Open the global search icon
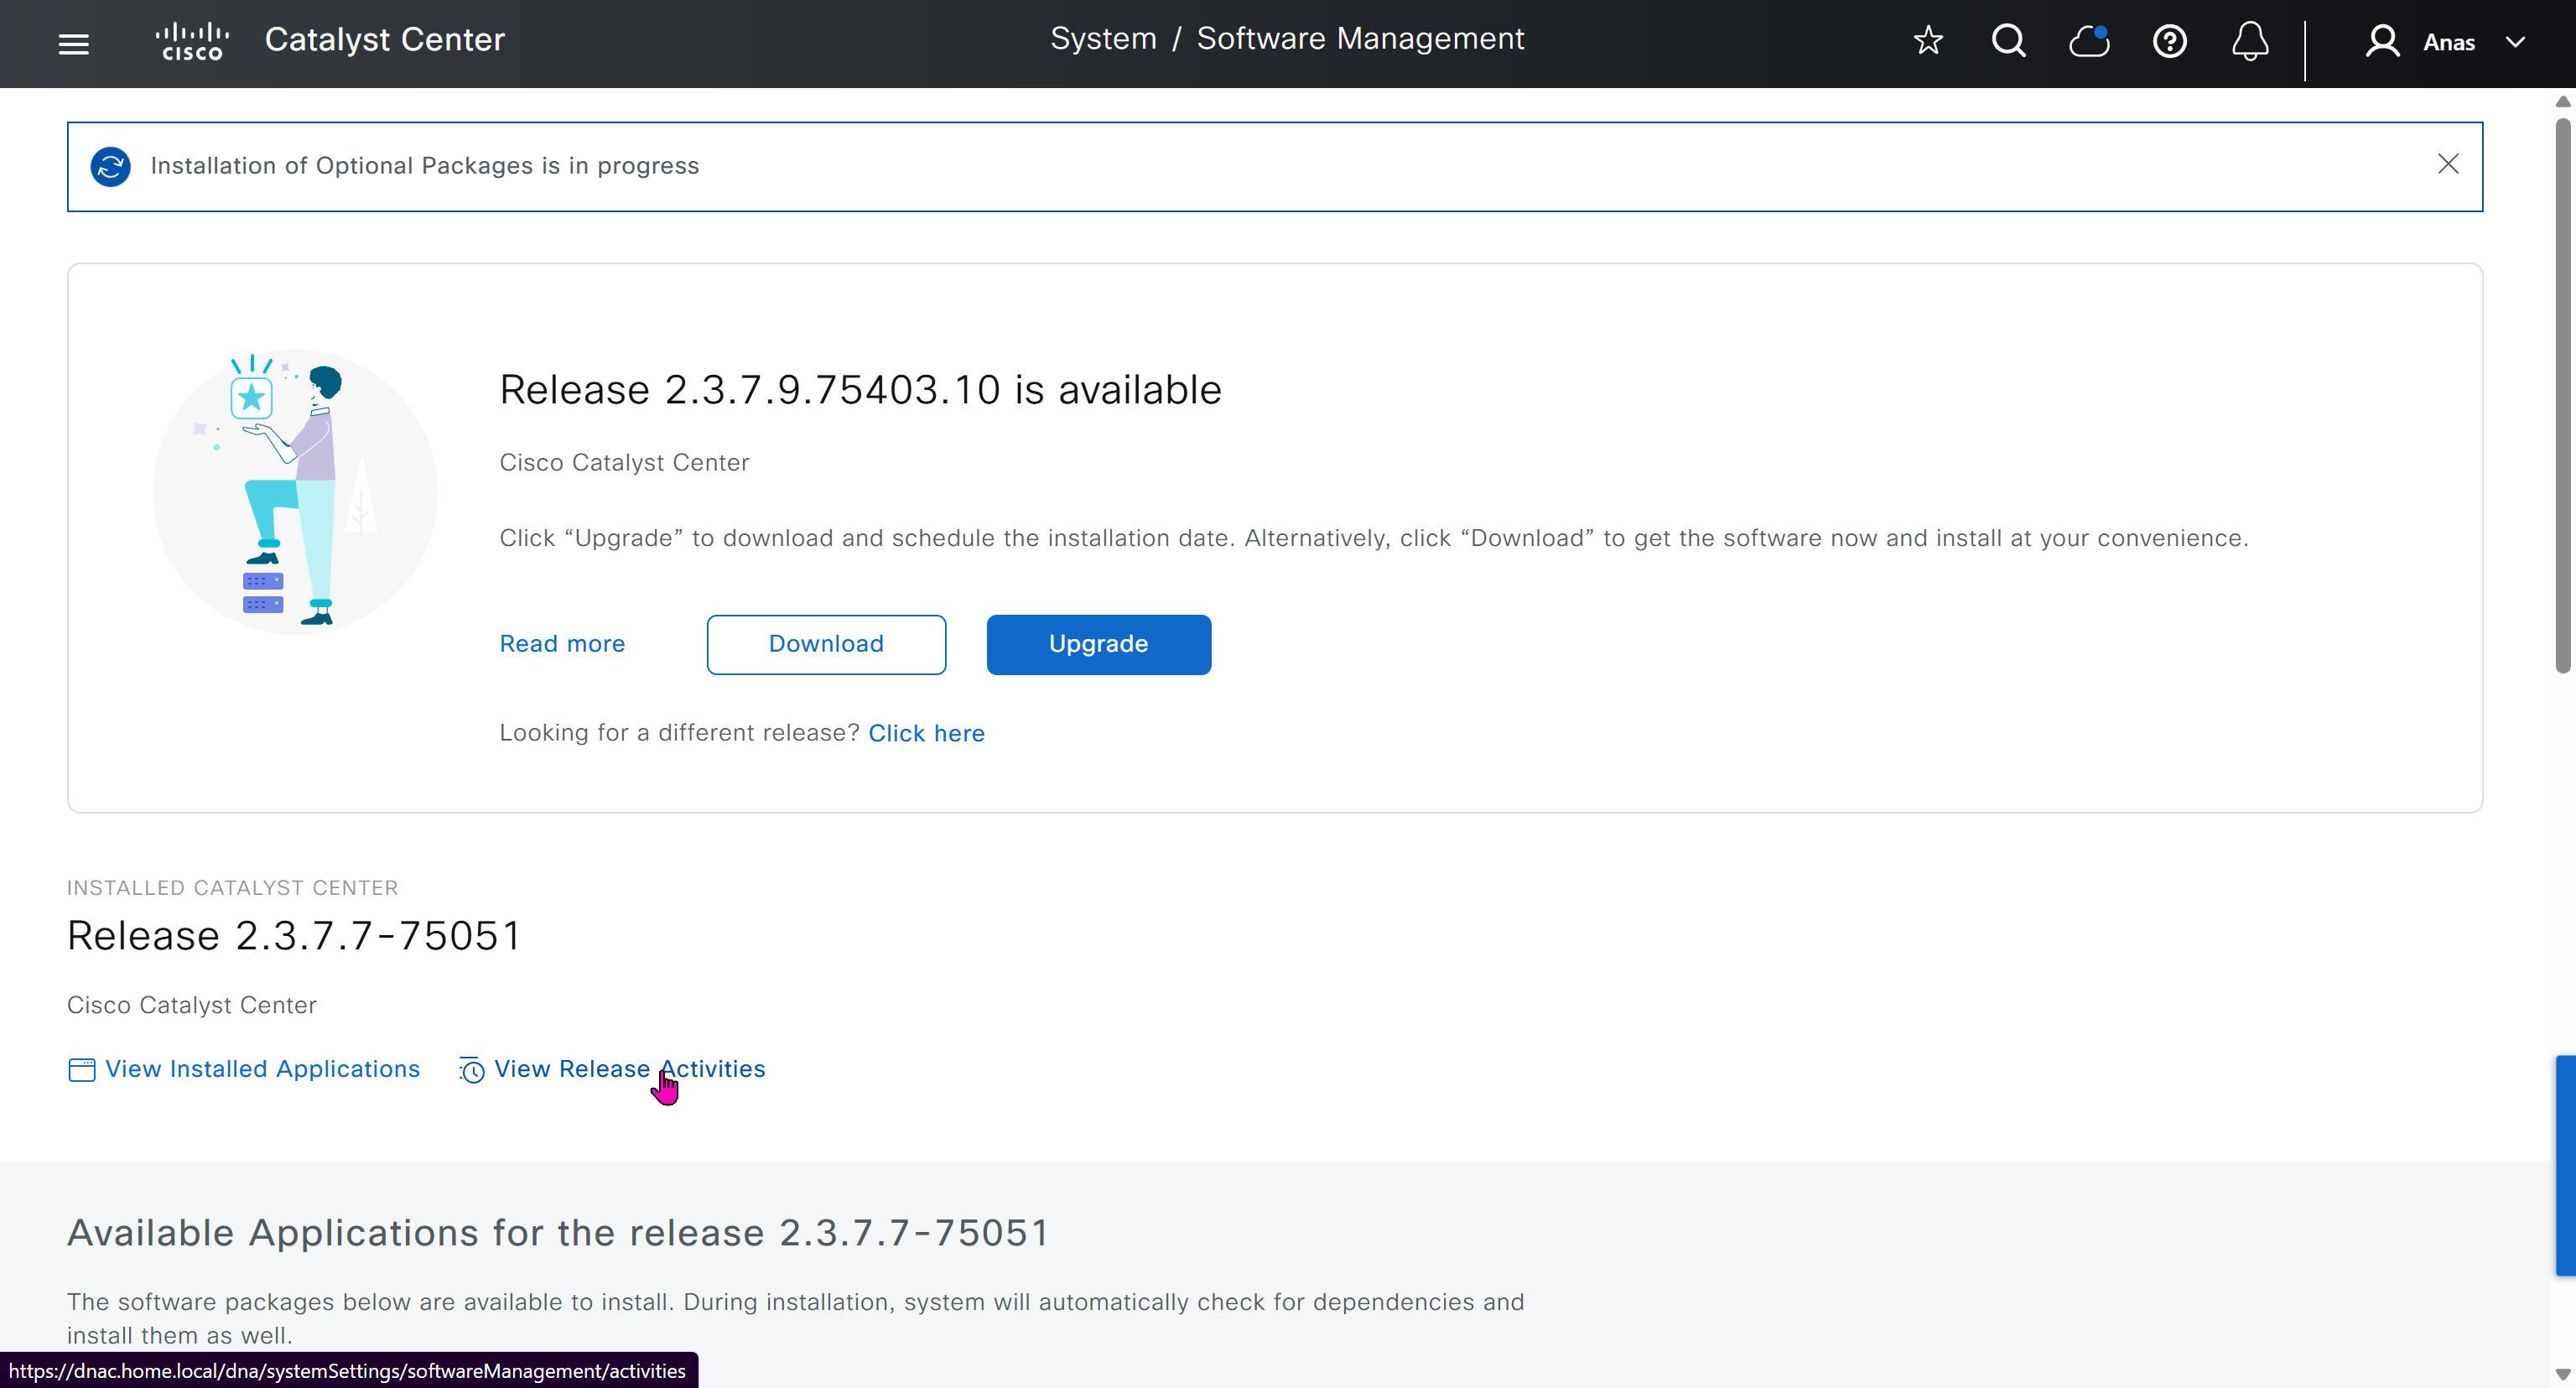 point(2008,42)
